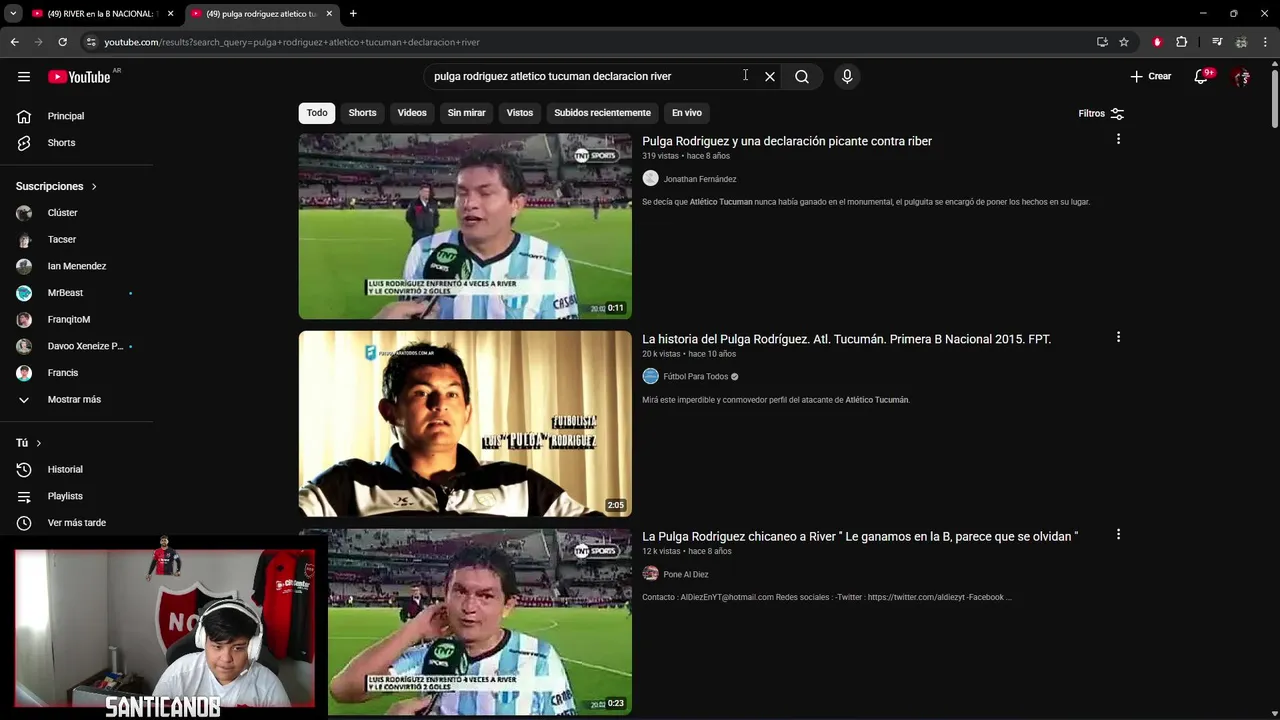Open the tab search dropdown arrow
1280x720 pixels.
click(x=13, y=14)
